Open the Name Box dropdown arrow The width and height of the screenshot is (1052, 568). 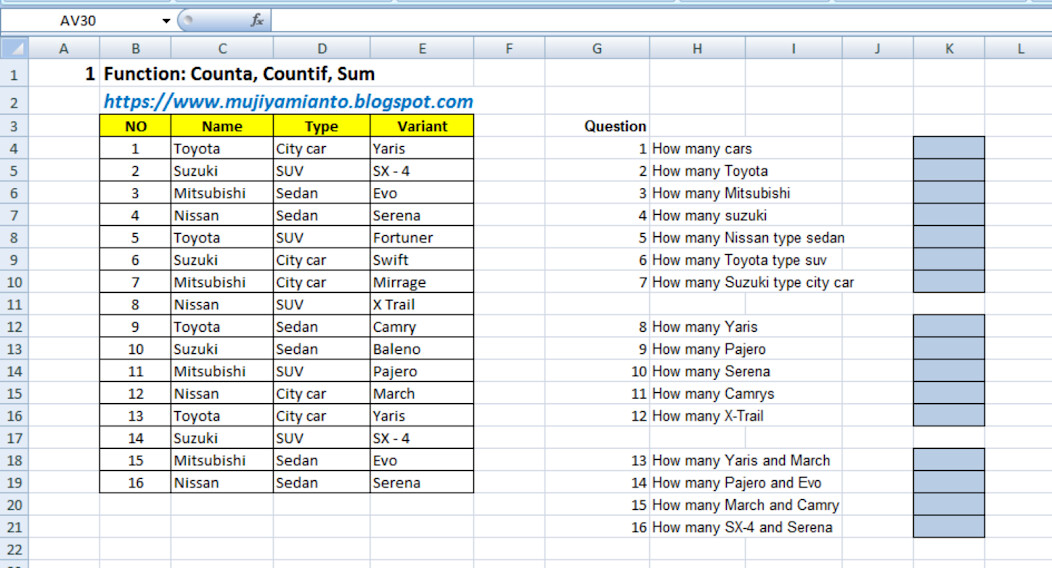coord(166,21)
